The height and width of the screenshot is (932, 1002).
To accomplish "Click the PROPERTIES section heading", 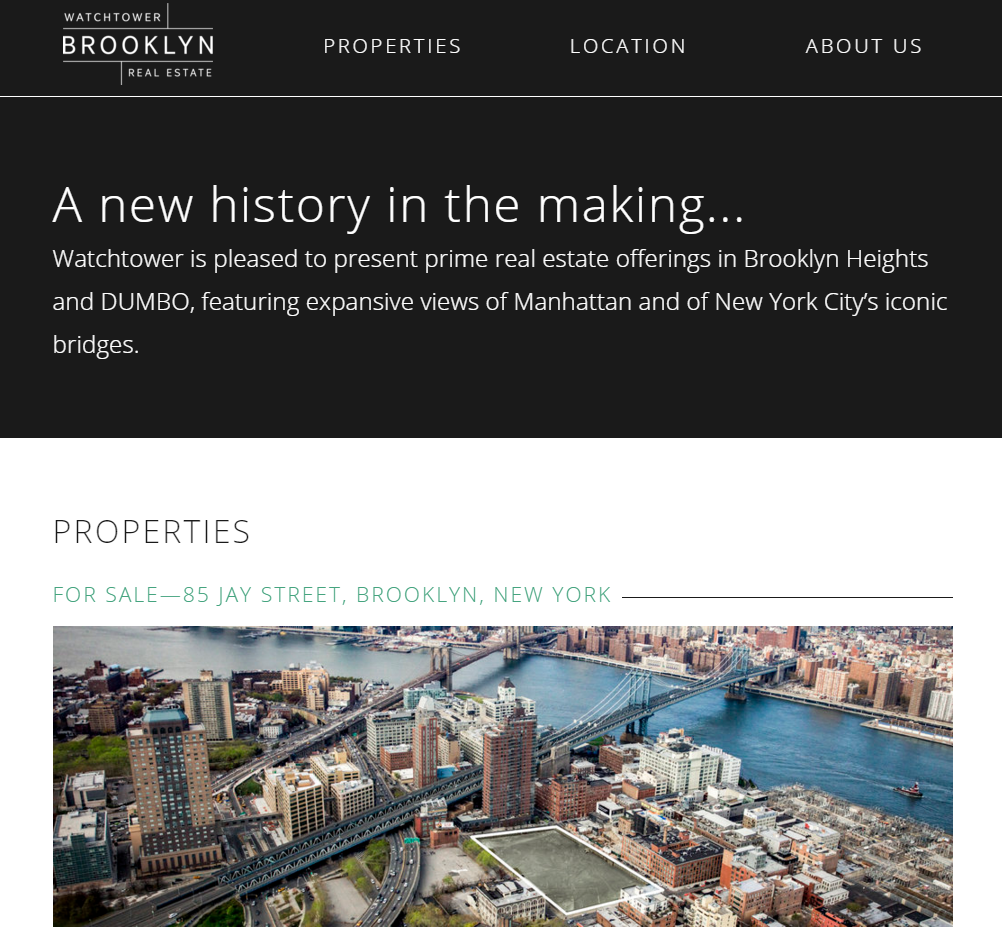I will (151, 532).
